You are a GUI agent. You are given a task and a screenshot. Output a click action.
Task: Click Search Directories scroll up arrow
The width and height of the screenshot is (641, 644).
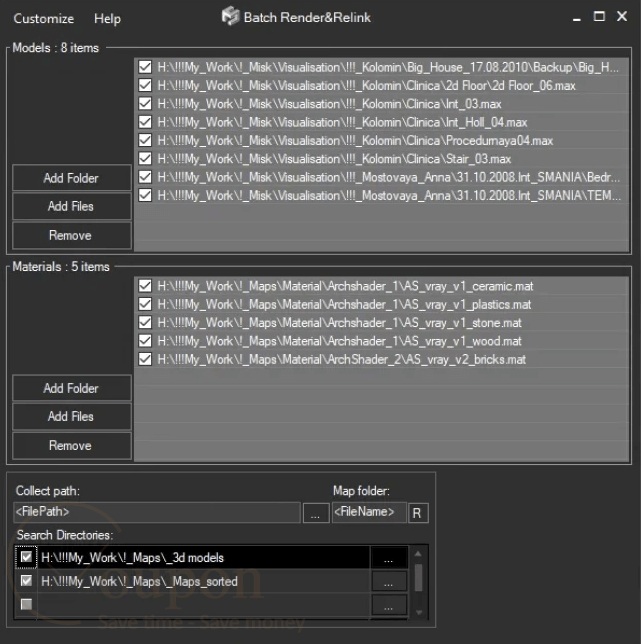point(418,554)
